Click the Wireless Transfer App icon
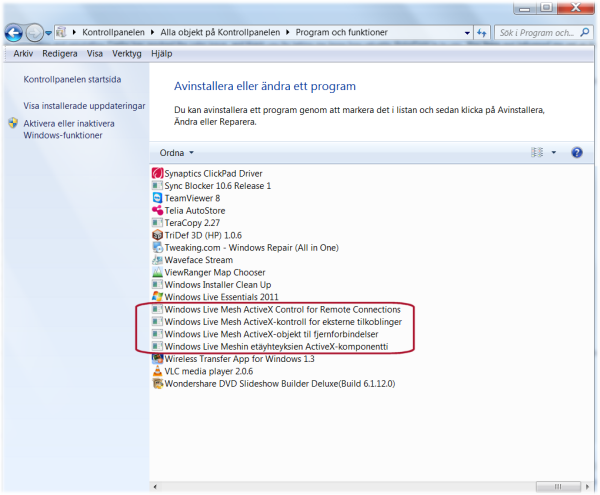The image size is (600, 495). [157, 359]
